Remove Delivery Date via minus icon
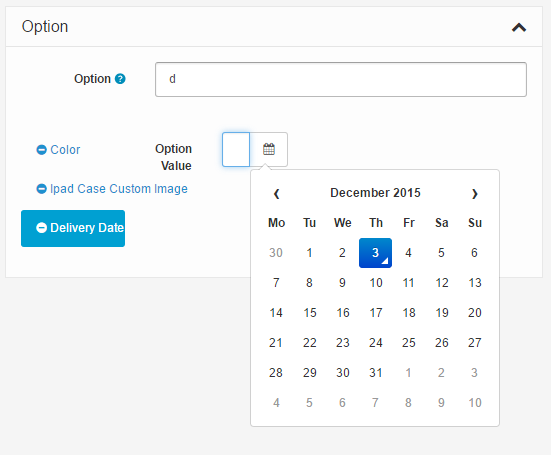The width and height of the screenshot is (551, 455). point(41,228)
